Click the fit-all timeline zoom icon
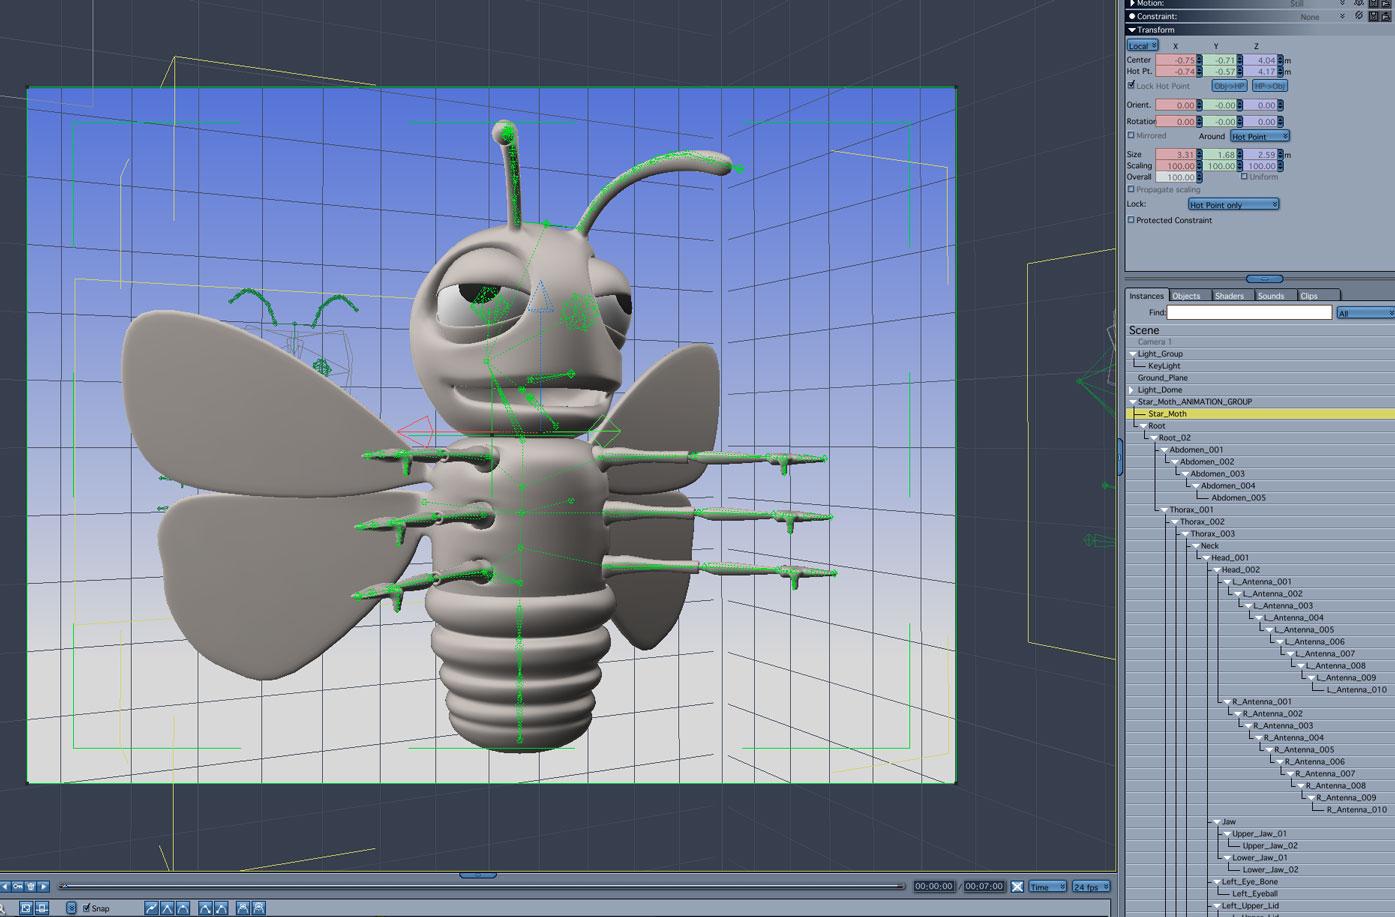 pyautogui.click(x=27, y=908)
